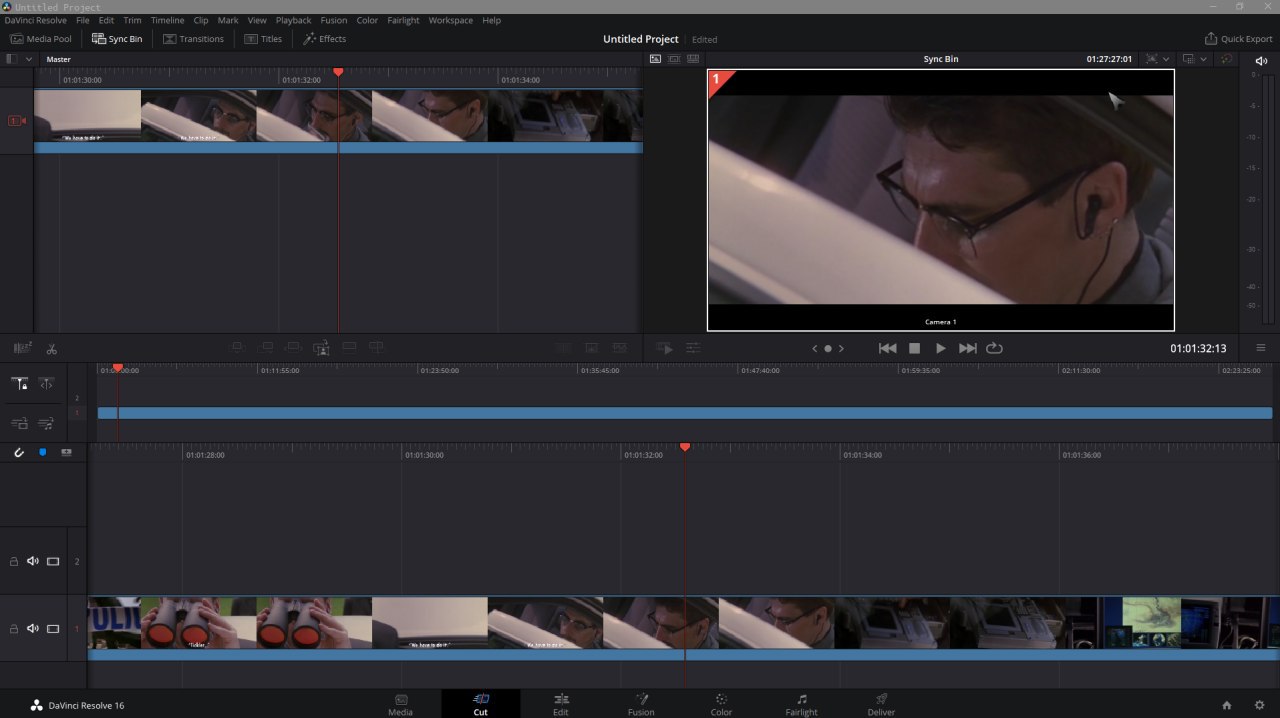1280x718 pixels.
Task: Open the Transitions panel
Action: [x=193, y=39]
